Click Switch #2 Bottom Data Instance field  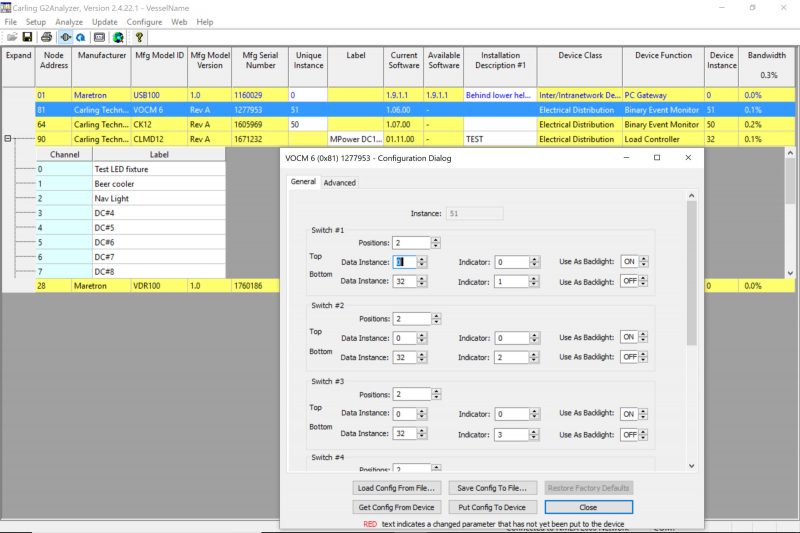click(x=405, y=358)
